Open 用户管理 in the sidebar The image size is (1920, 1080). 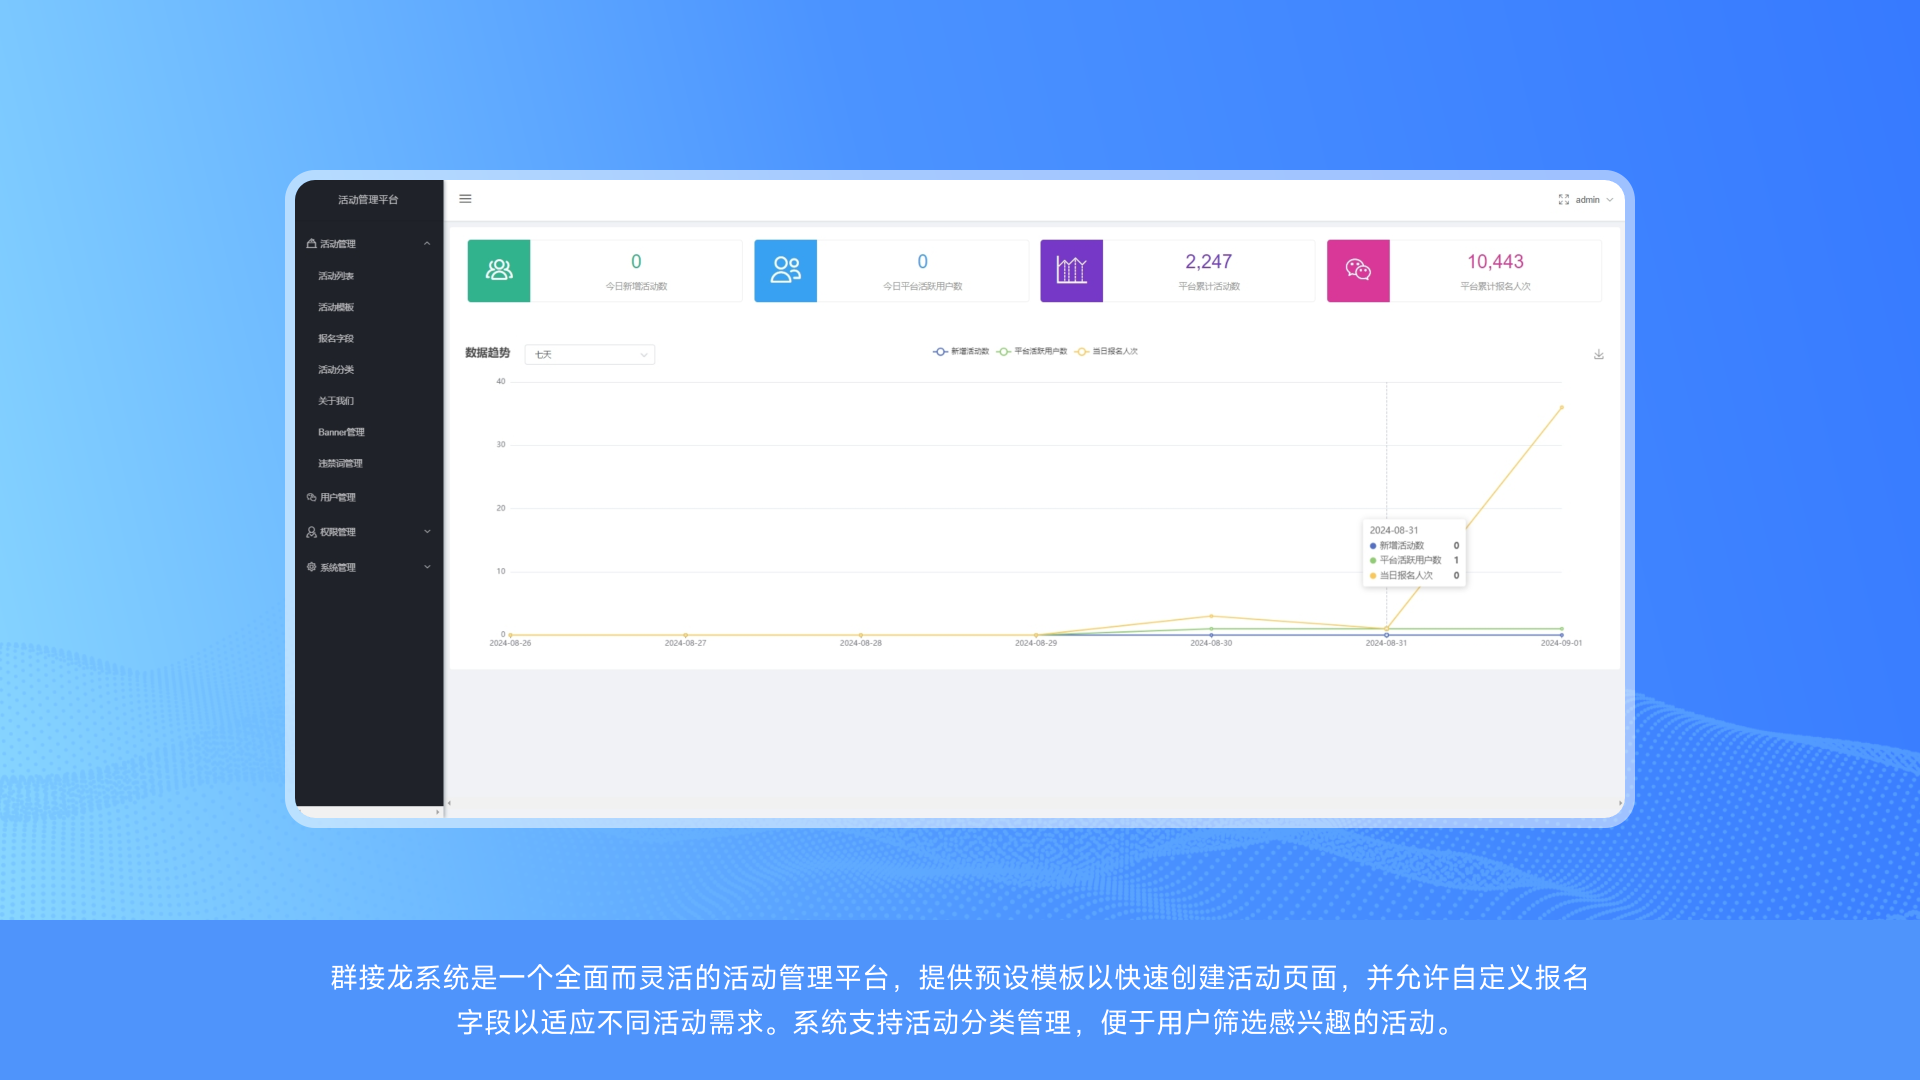coord(338,497)
